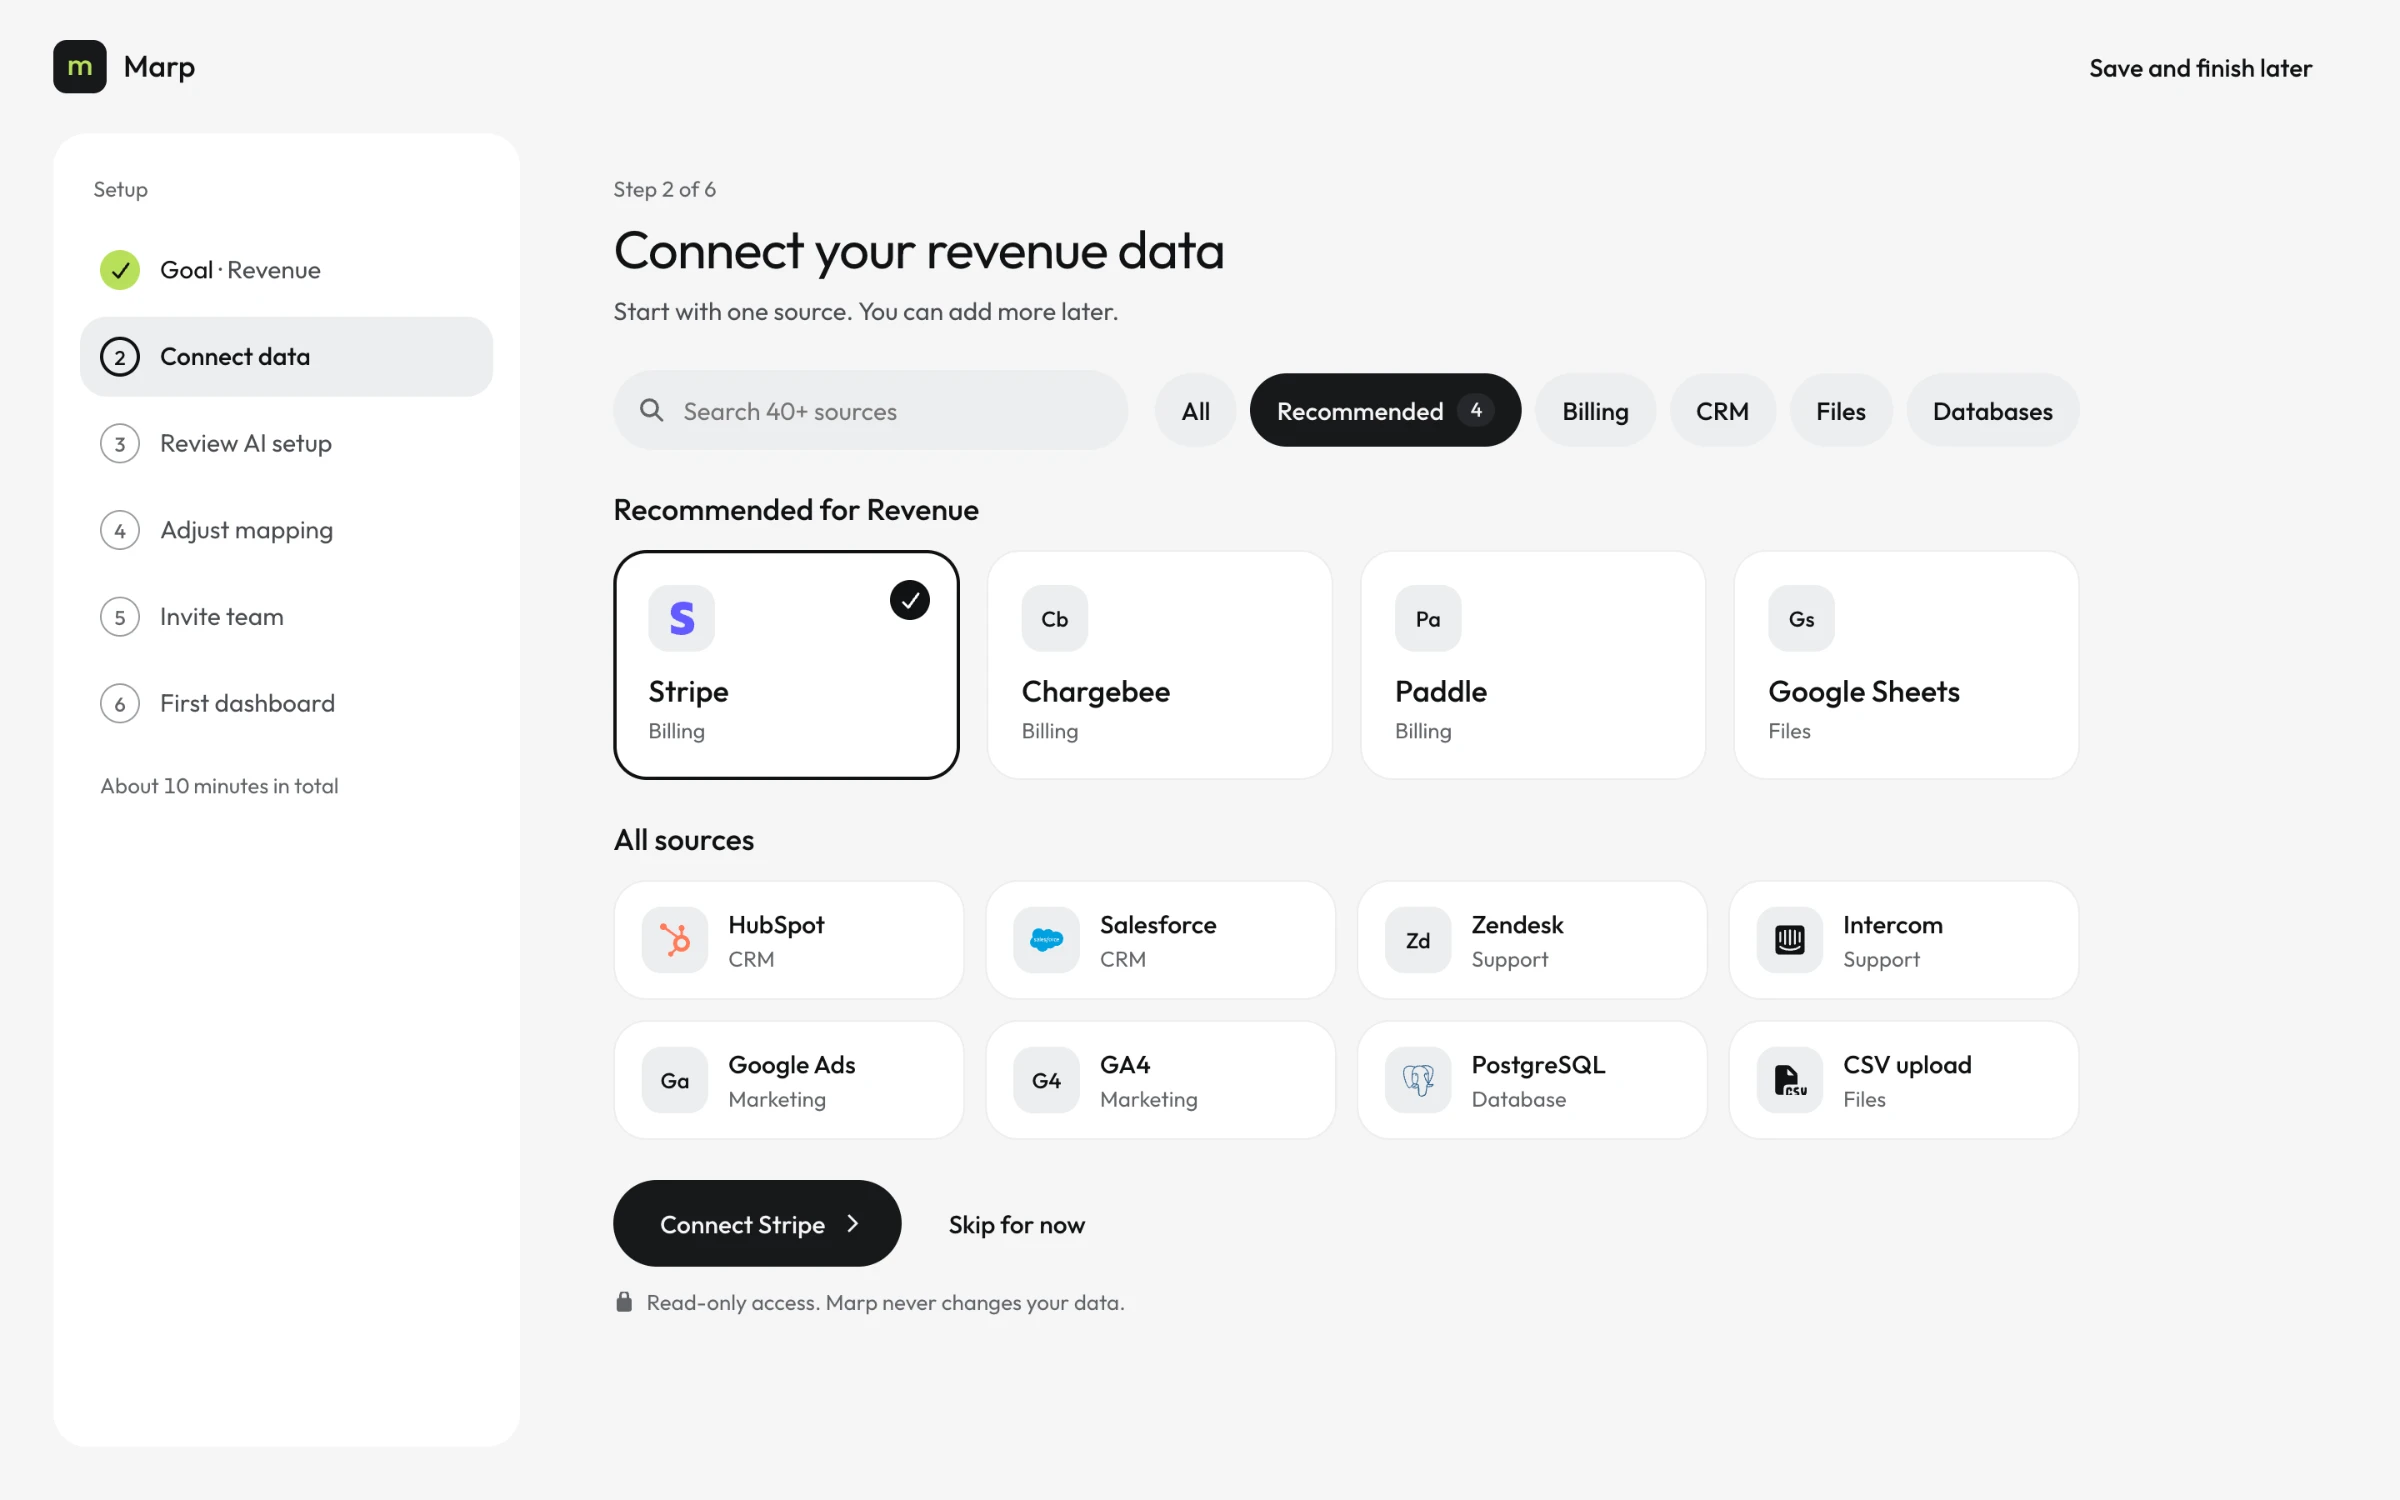
Task: Choose the Intercom Support source
Action: [1904, 940]
